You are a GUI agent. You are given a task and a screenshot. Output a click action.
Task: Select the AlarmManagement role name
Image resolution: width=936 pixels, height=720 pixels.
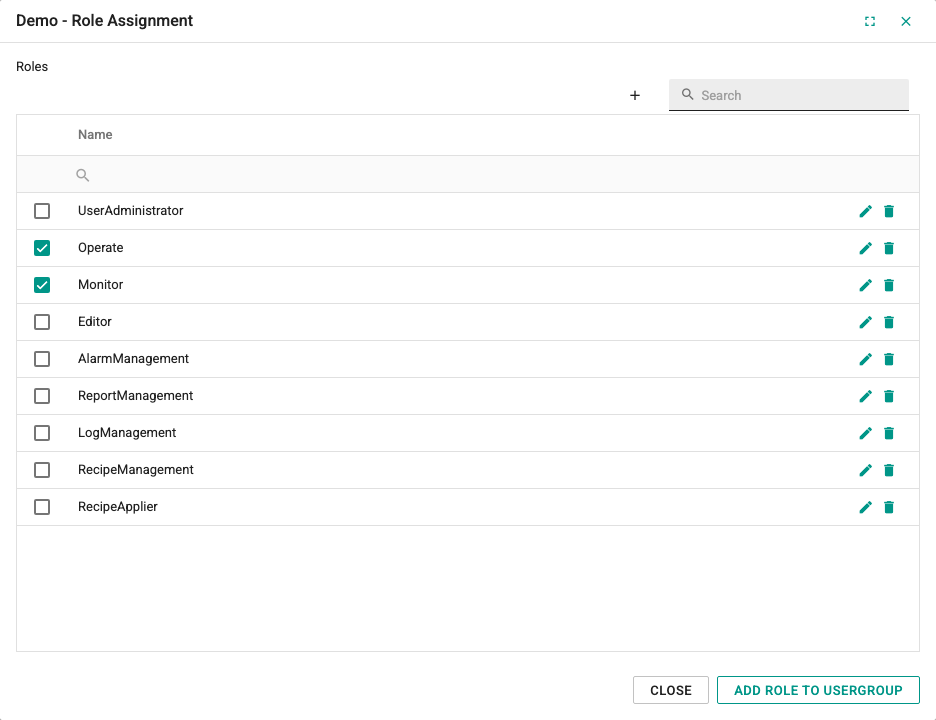tap(133, 359)
